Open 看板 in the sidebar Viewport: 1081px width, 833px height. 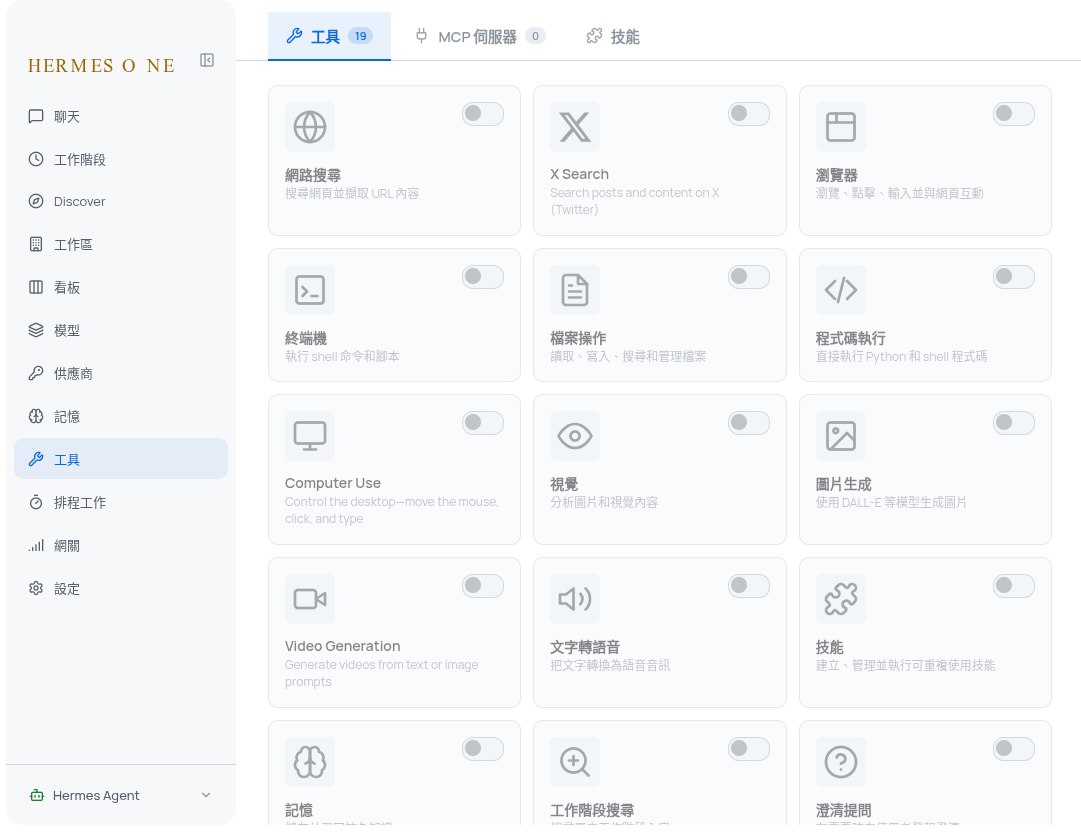tap(121, 287)
